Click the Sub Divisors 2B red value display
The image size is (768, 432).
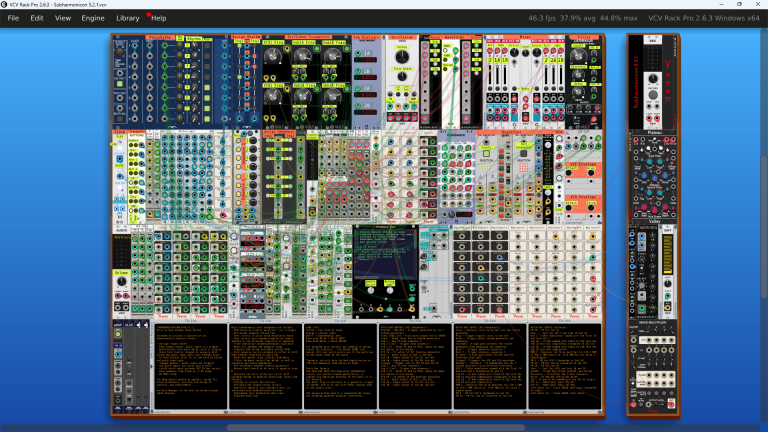coord(365,112)
